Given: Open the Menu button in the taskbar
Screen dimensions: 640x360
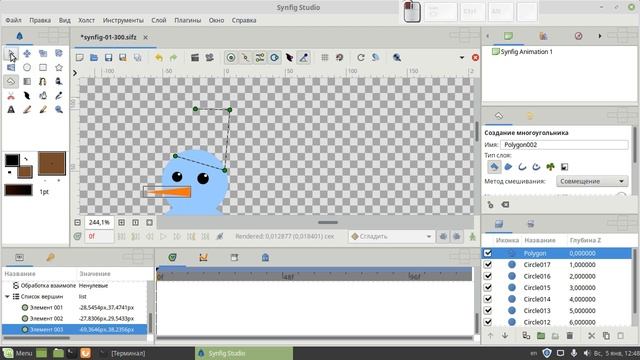Looking at the screenshot, I should pyautogui.click(x=18, y=353).
